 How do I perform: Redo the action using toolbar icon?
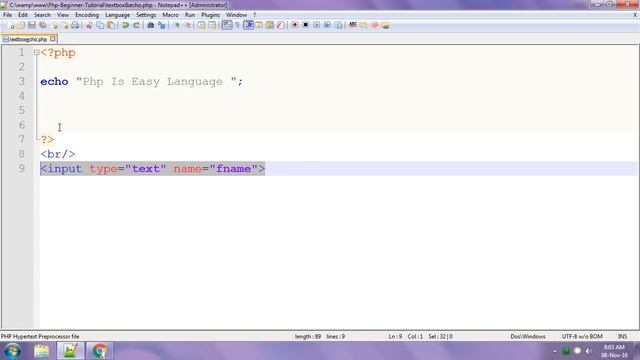coord(136,25)
